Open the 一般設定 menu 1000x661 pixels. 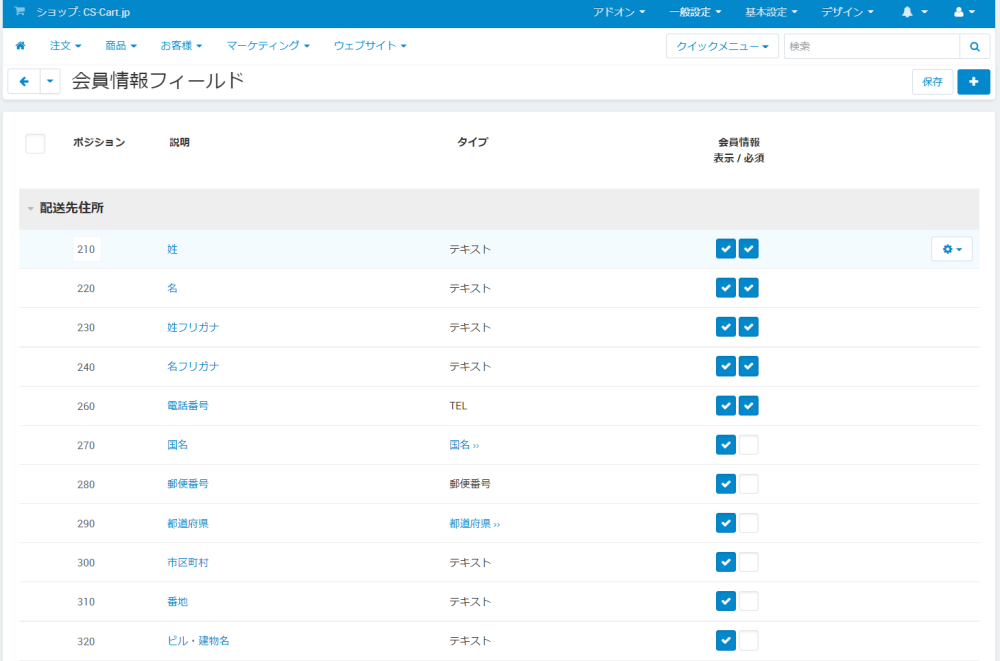tap(695, 12)
